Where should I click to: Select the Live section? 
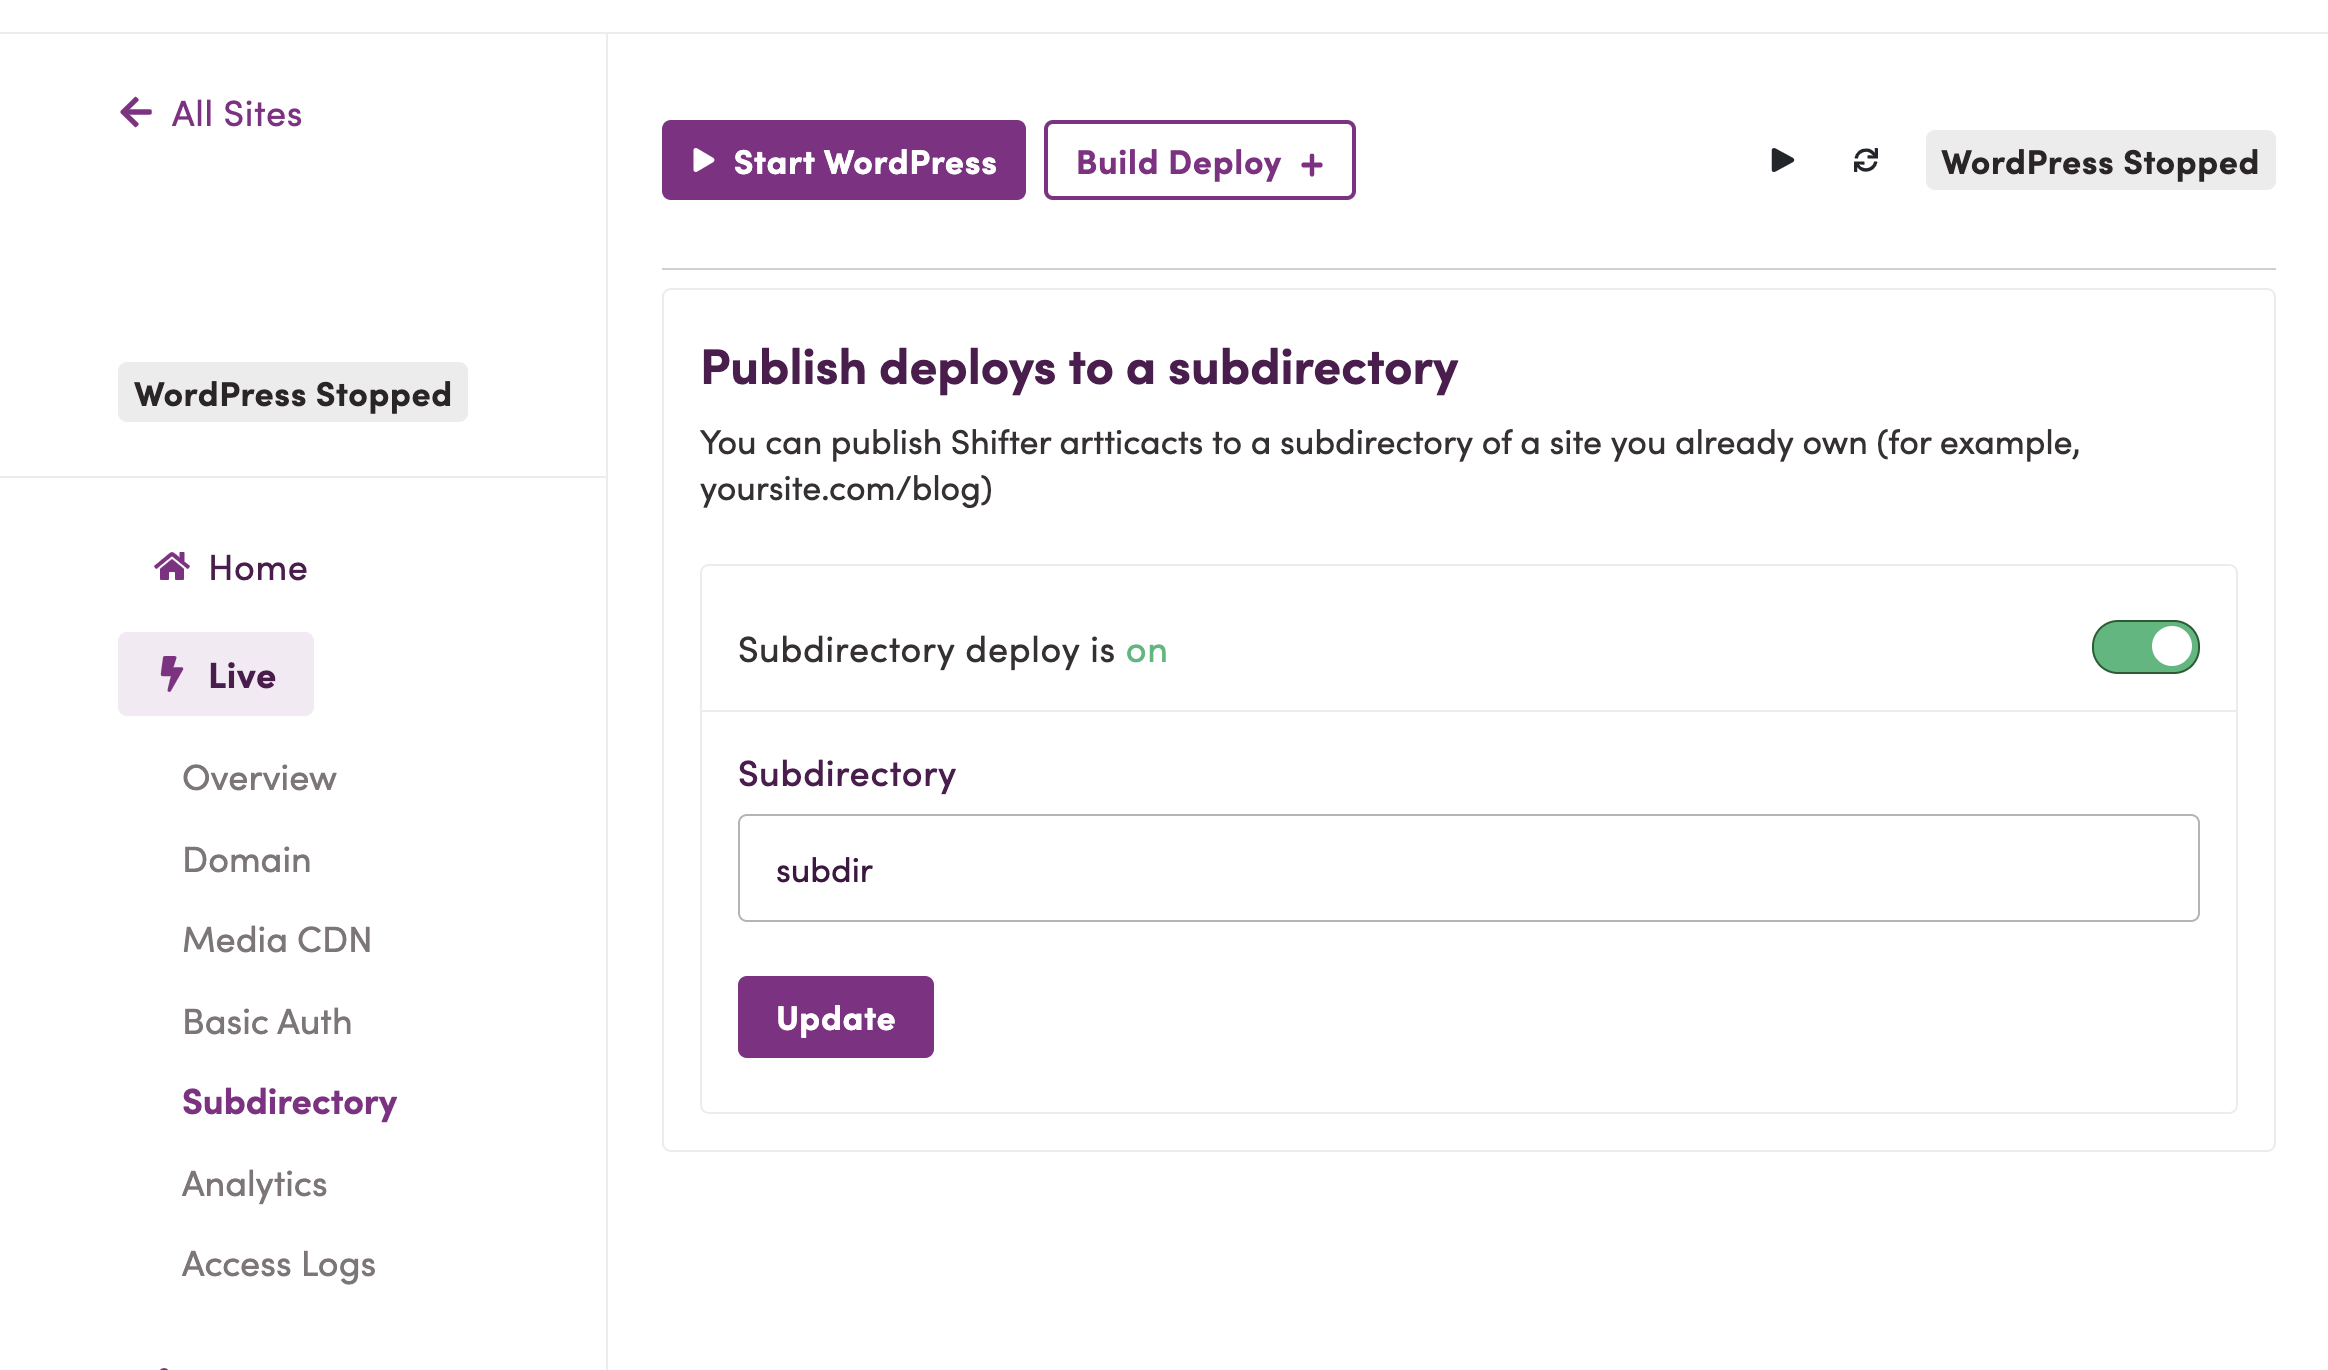tap(216, 675)
